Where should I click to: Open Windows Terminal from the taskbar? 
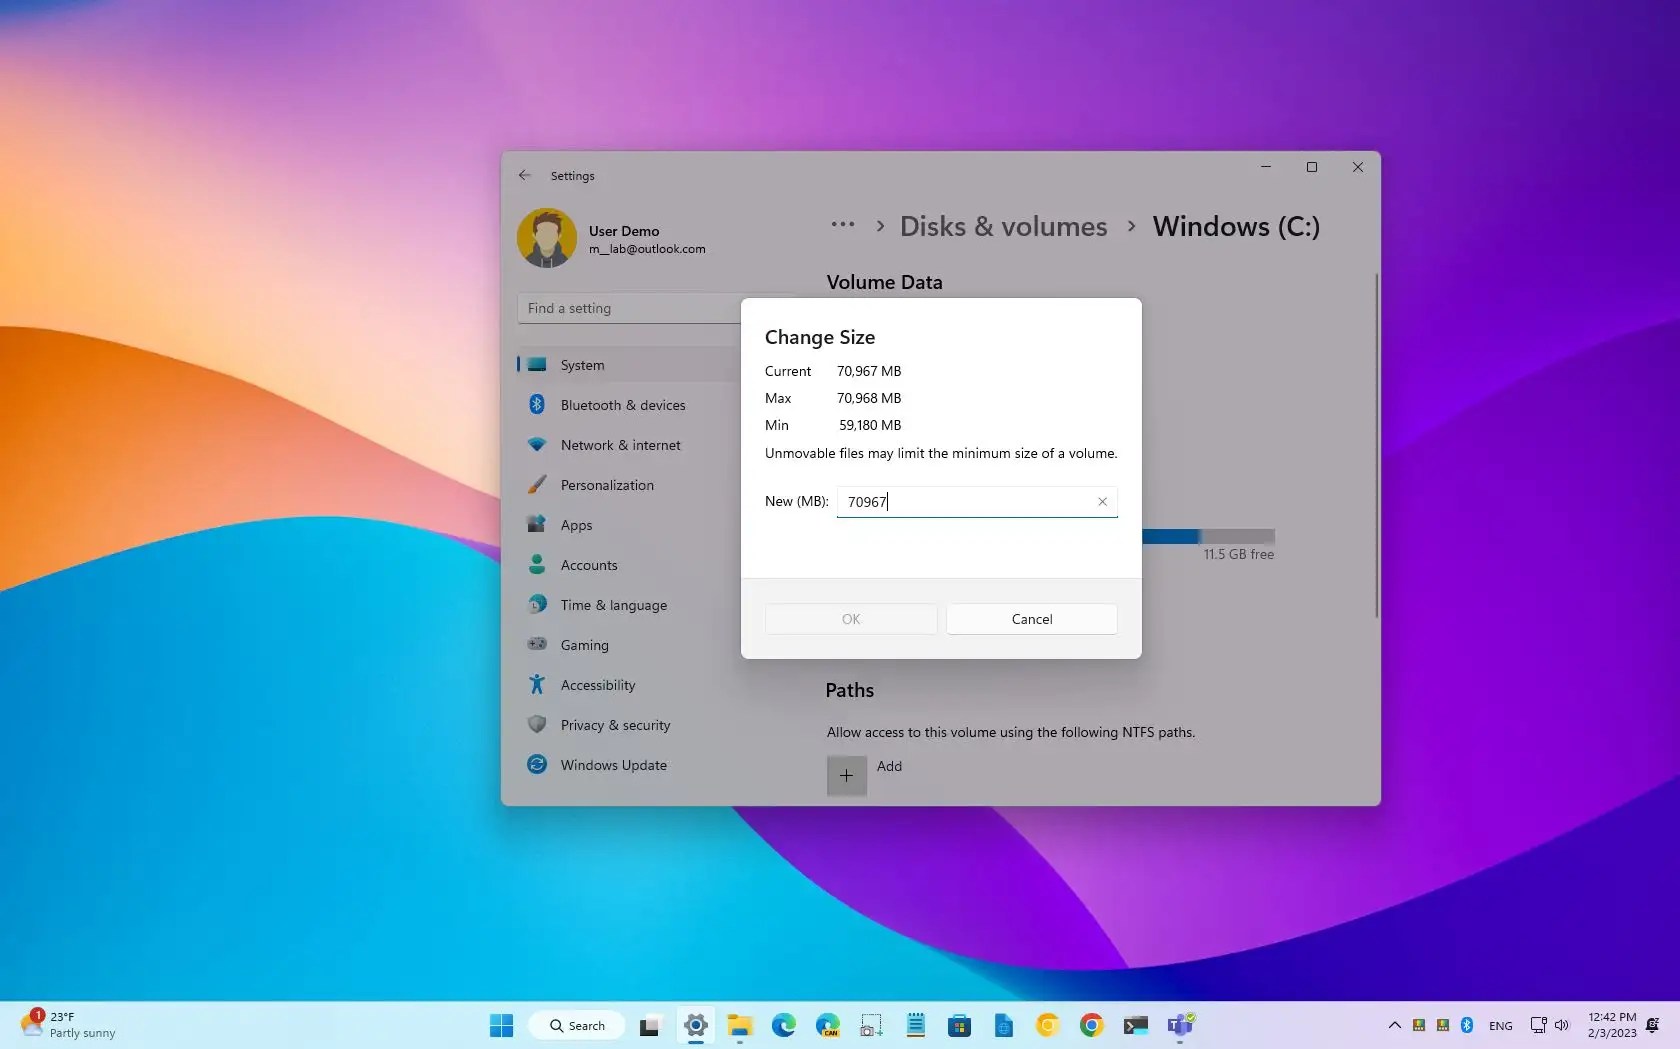1135,1025
